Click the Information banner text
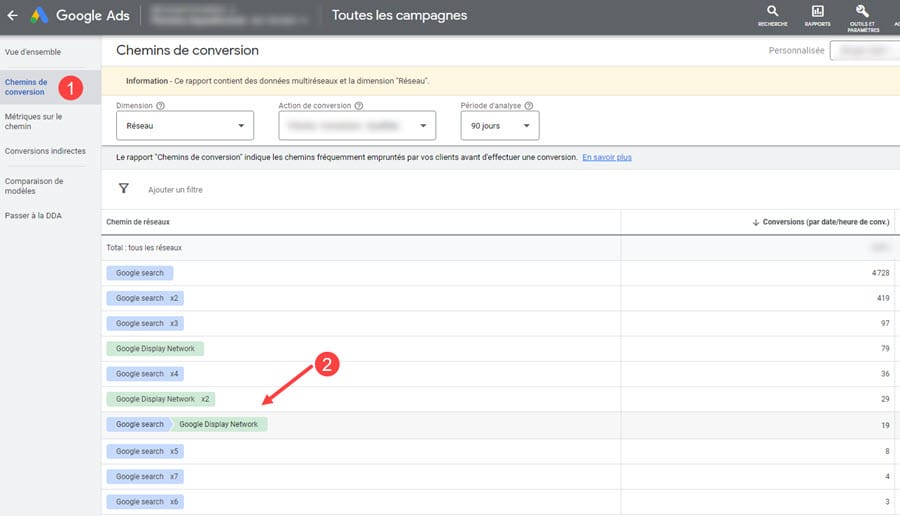Viewport: 900px width, 516px height. (277, 81)
